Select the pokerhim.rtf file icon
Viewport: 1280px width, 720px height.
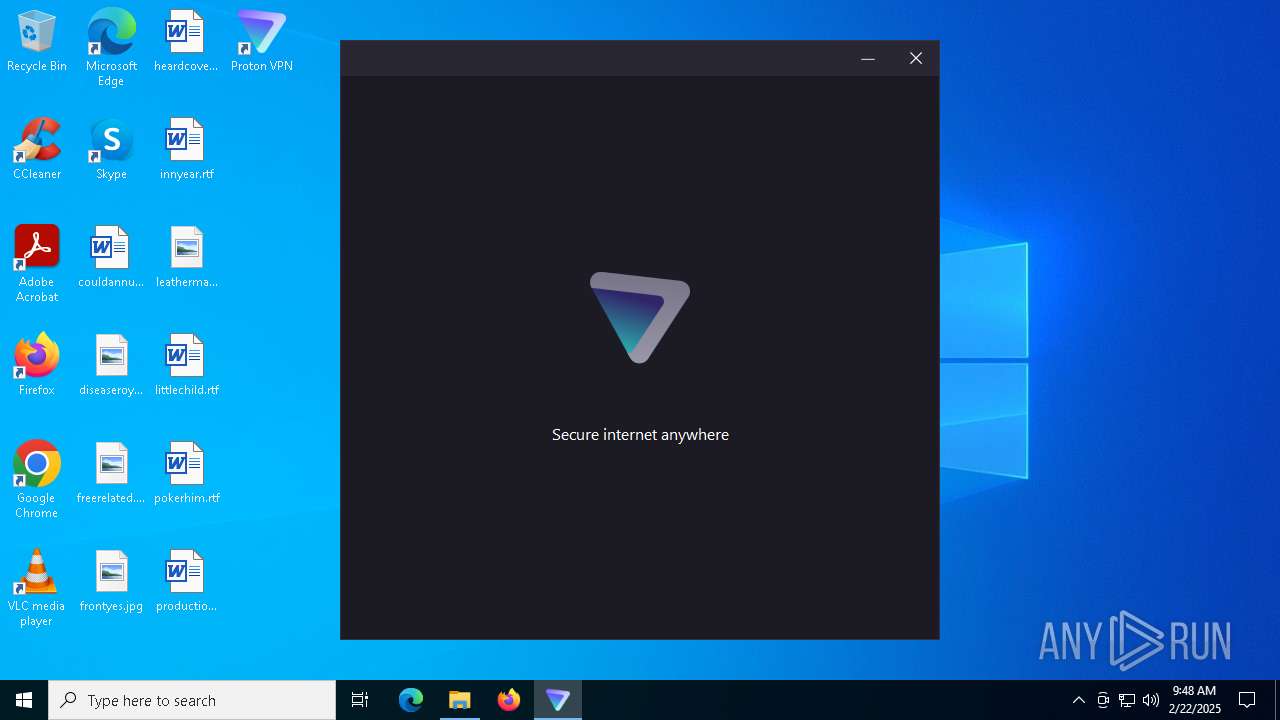tap(186, 473)
